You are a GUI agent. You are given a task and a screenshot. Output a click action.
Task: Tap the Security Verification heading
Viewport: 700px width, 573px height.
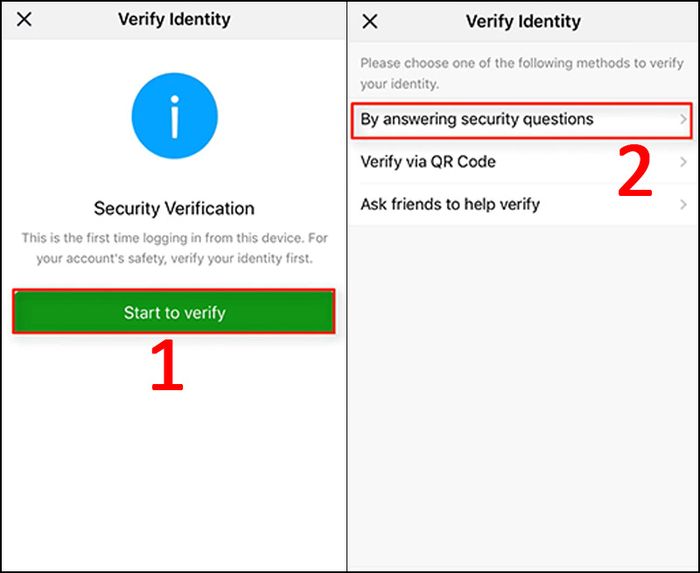(174, 208)
